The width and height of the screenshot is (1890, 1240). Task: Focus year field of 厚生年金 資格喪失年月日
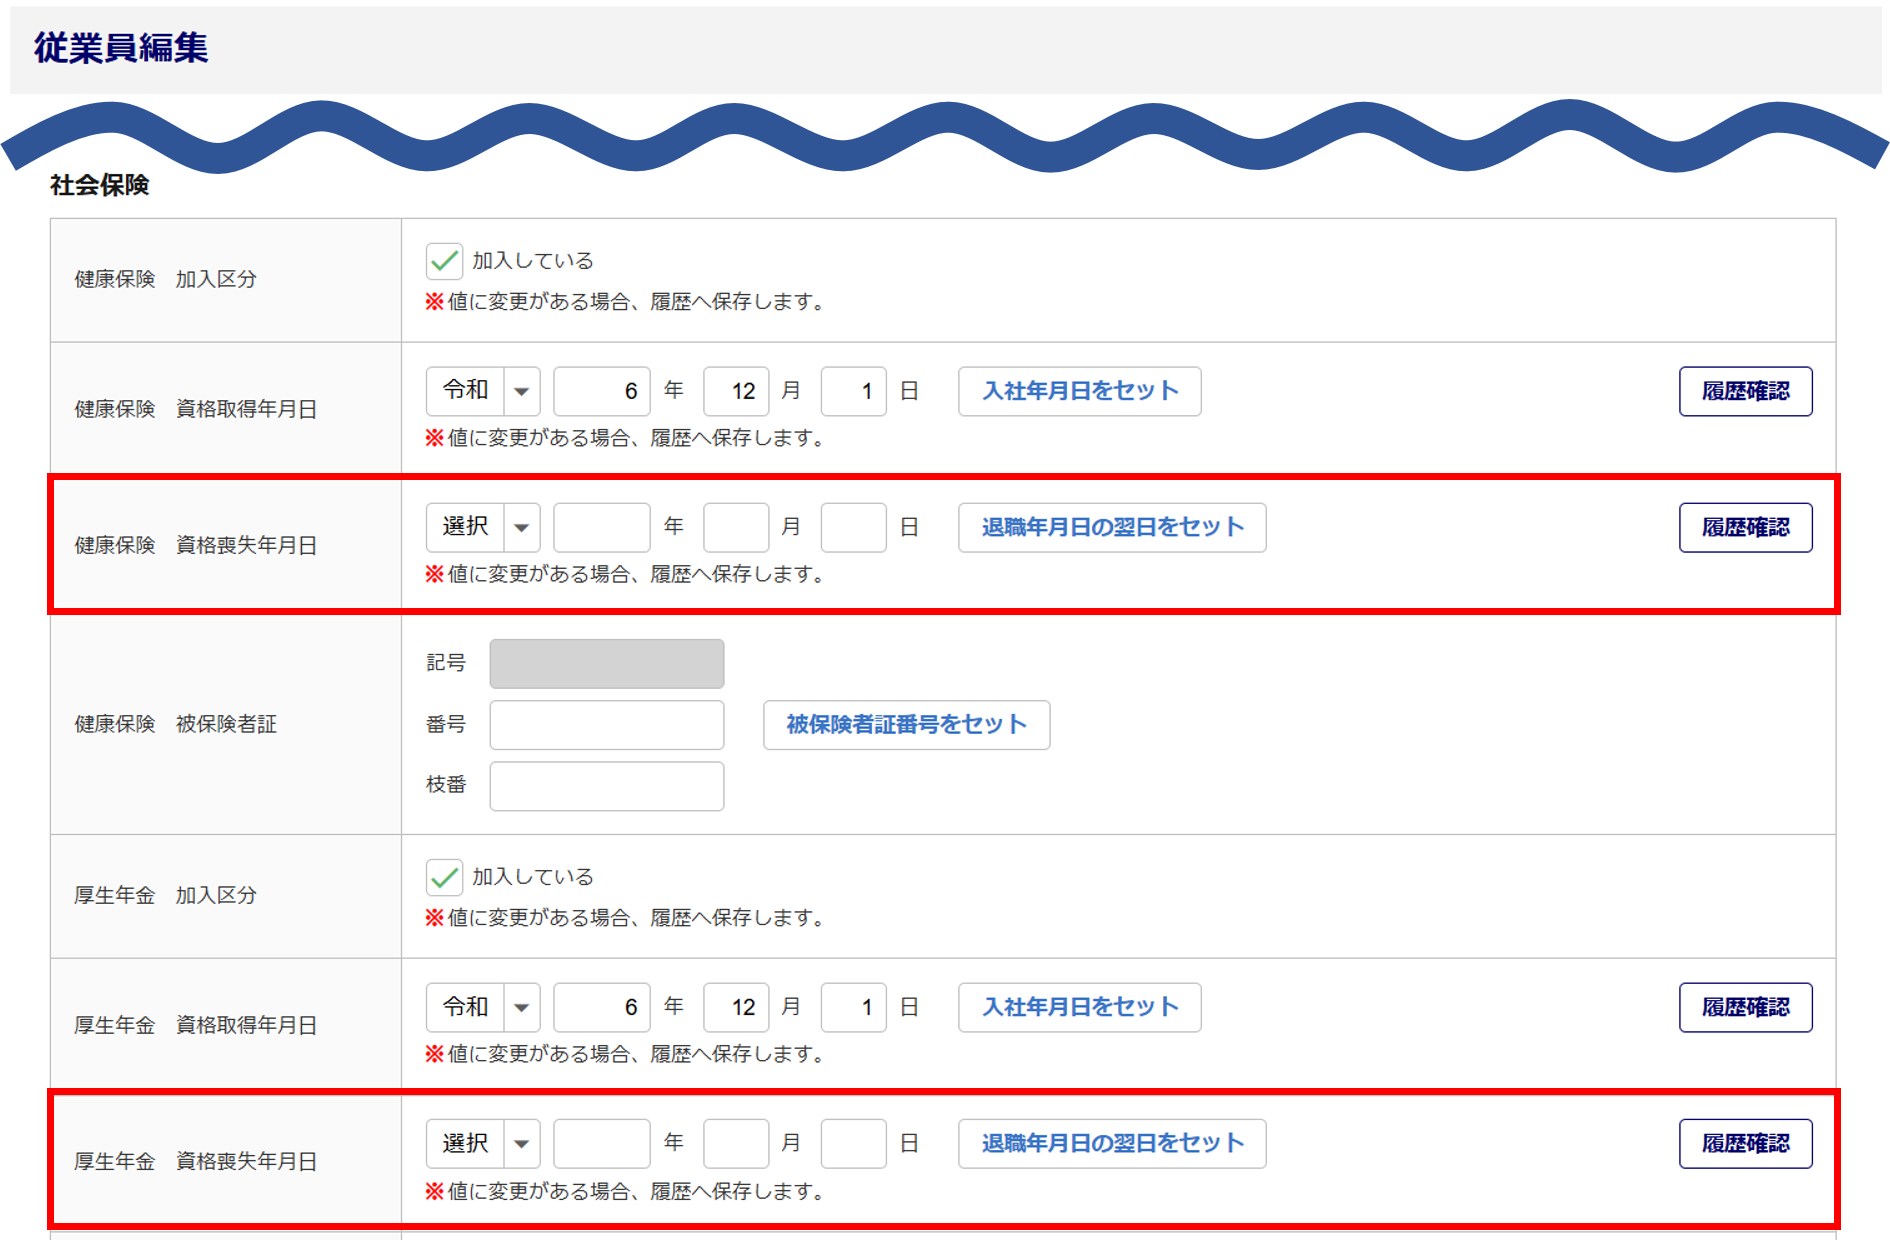coord(602,1143)
